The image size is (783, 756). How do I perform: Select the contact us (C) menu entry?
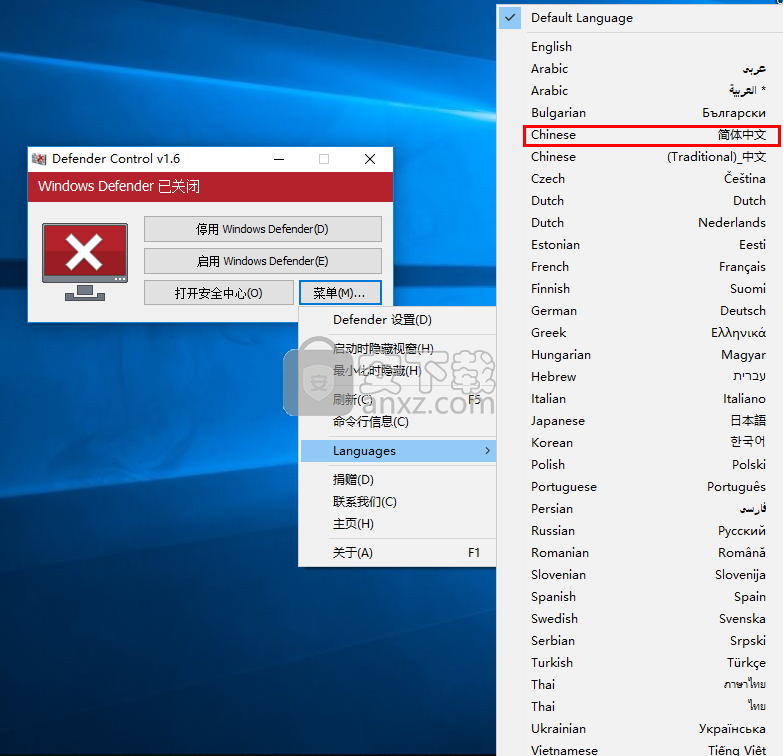[398, 502]
